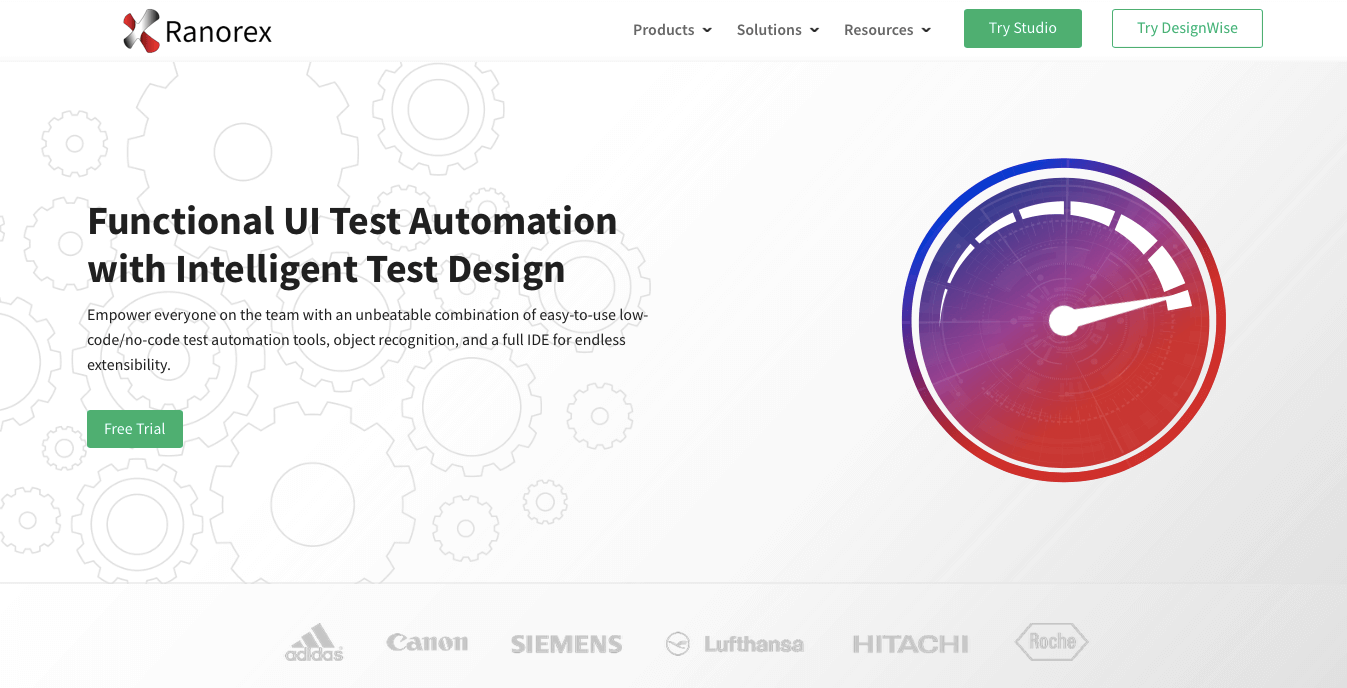This screenshot has height=688, width=1347.
Task: Click the Resources chevron arrow
Action: point(926,30)
